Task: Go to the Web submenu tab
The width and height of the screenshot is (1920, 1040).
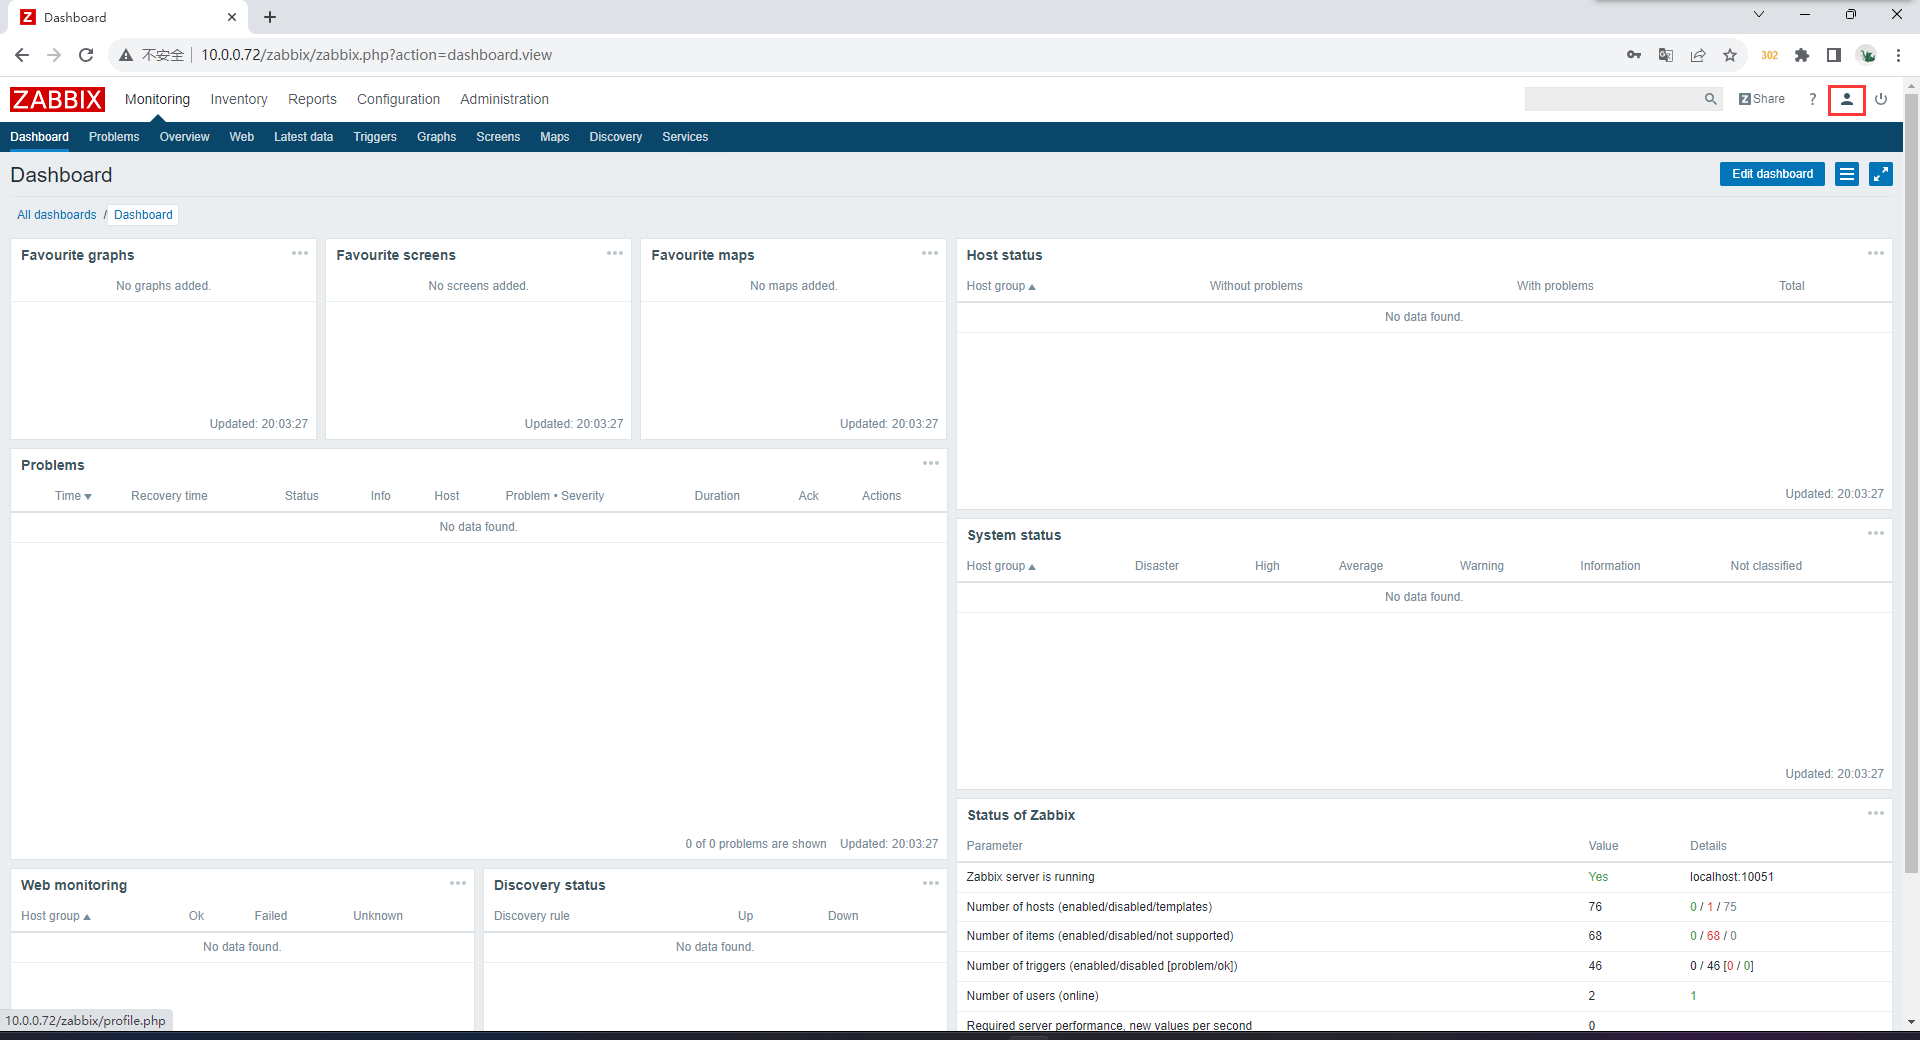Action: (241, 137)
